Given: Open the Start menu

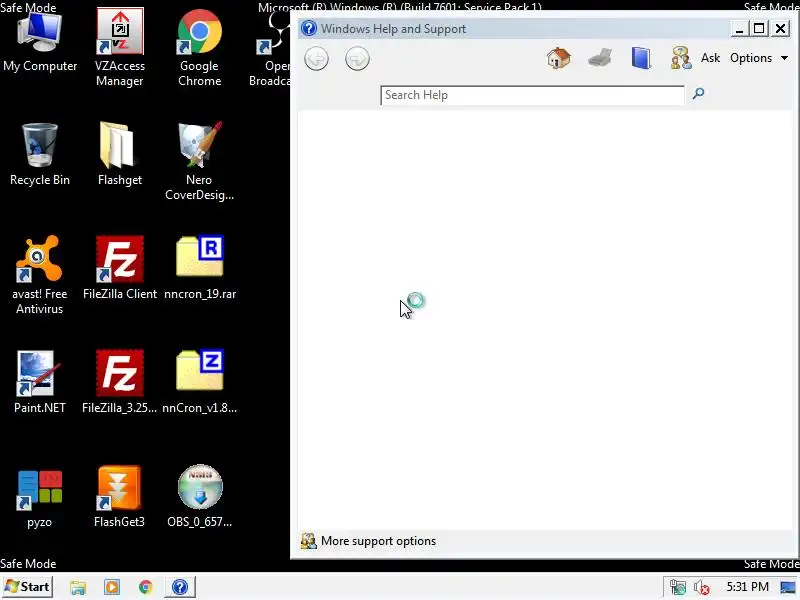Looking at the screenshot, I should 28,587.
